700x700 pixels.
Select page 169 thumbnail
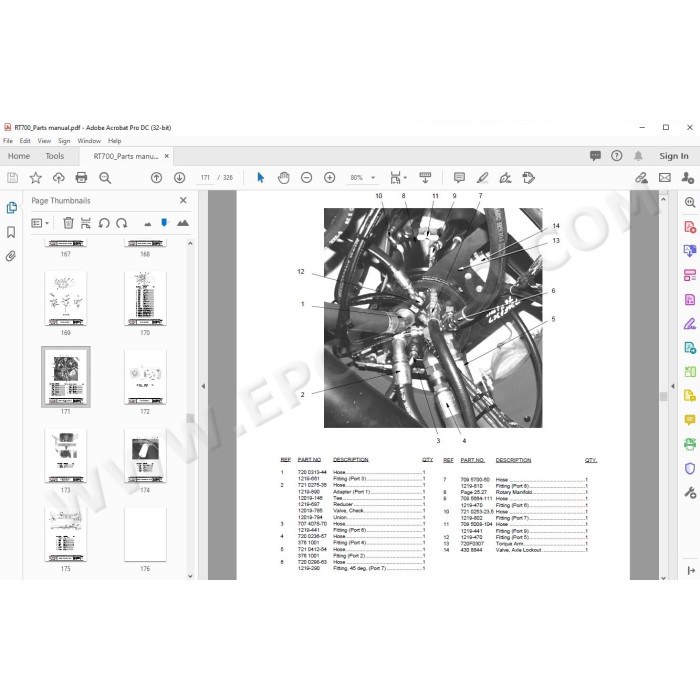[x=66, y=298]
